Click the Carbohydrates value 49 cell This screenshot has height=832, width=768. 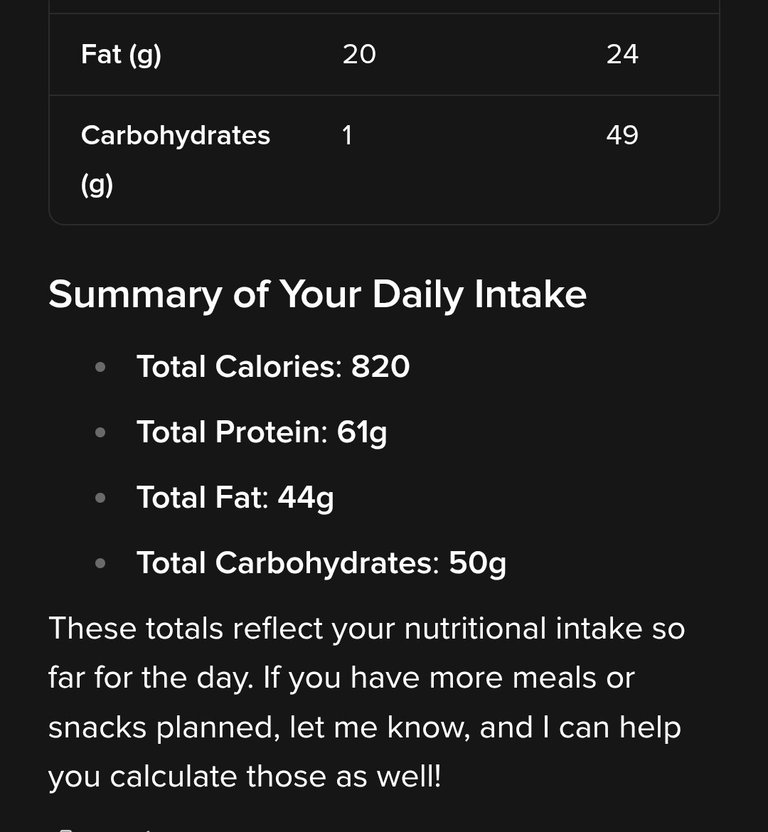pos(622,135)
